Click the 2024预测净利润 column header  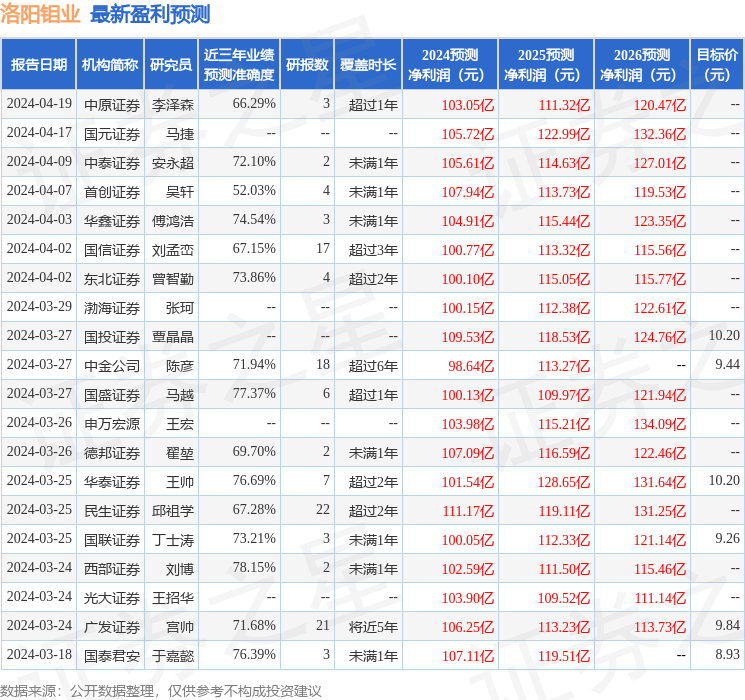(450, 65)
